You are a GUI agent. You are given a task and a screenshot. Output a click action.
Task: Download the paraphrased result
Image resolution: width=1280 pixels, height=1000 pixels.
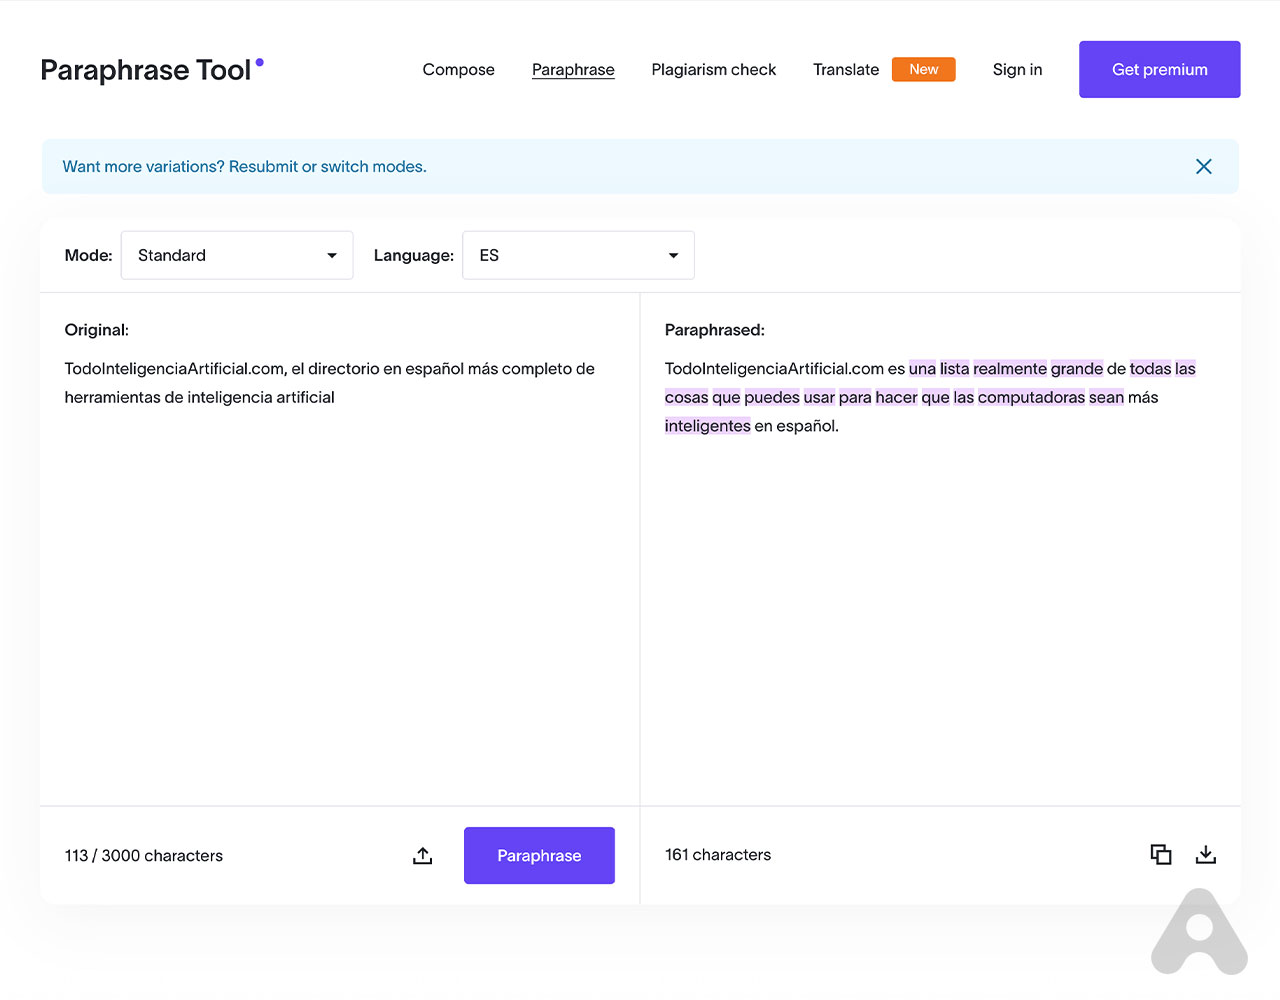[1206, 855]
